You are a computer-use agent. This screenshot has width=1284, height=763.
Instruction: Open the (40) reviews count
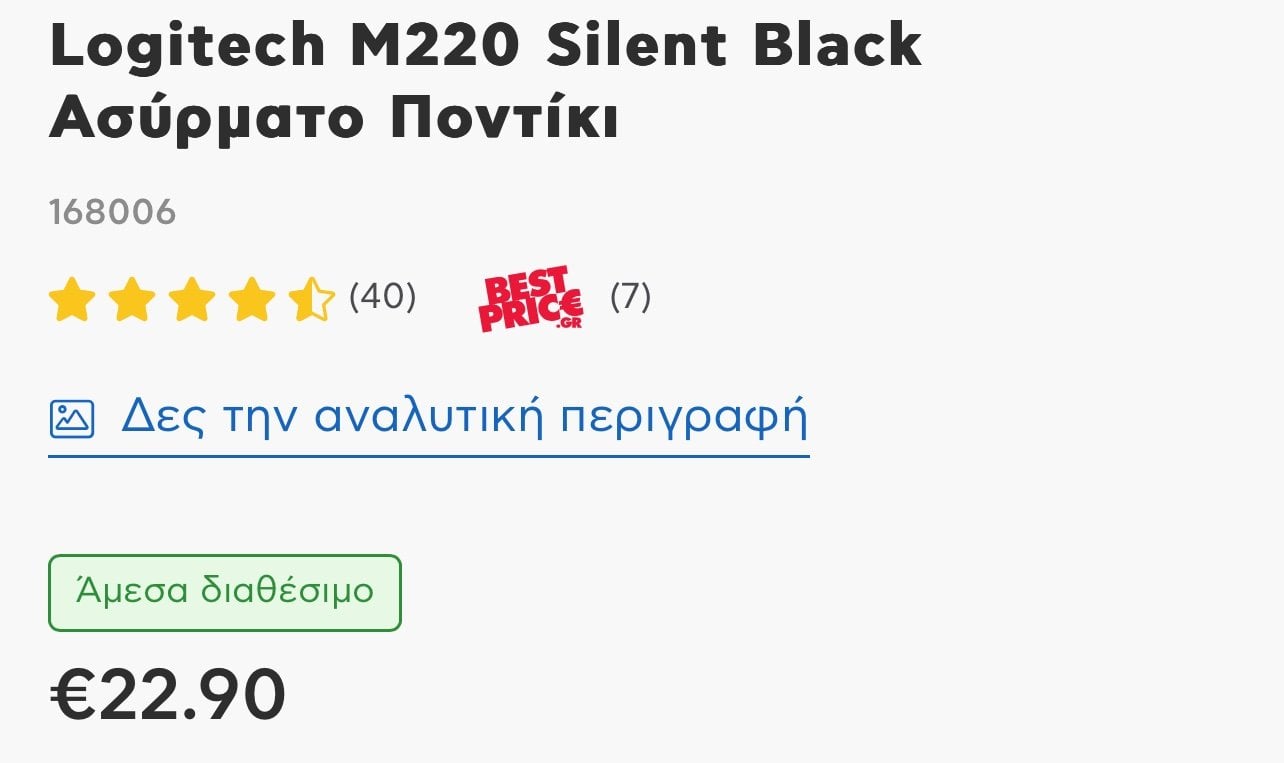click(x=382, y=296)
